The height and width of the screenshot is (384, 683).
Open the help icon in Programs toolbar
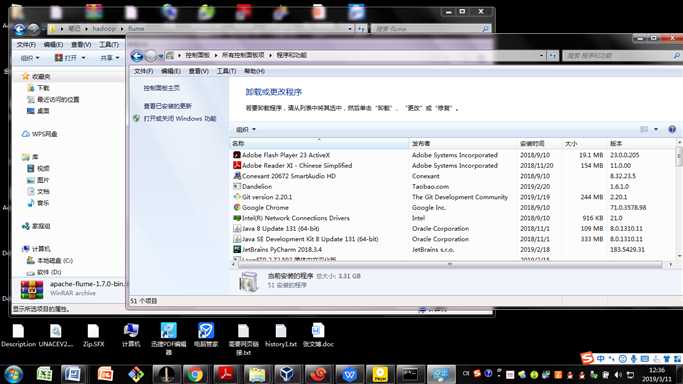tap(672, 129)
